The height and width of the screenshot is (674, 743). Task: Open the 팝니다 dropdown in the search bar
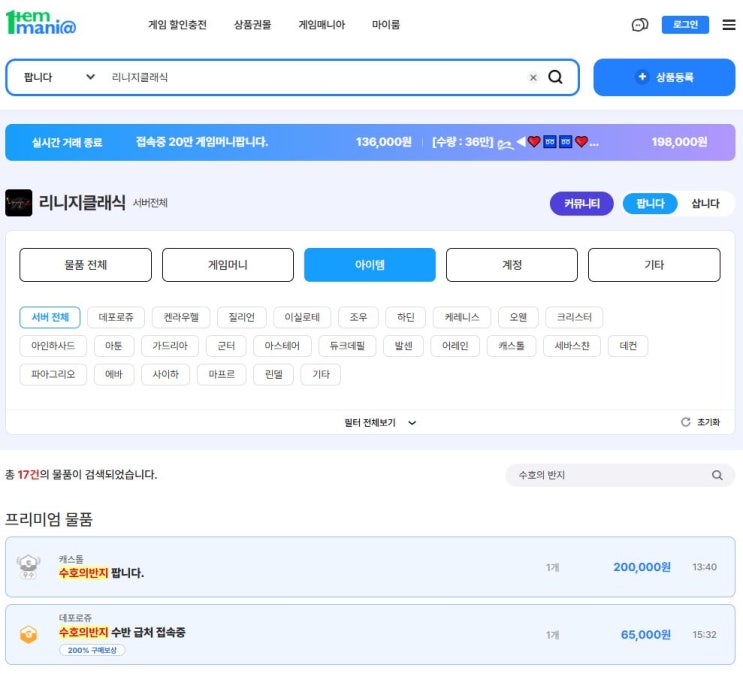click(59, 77)
